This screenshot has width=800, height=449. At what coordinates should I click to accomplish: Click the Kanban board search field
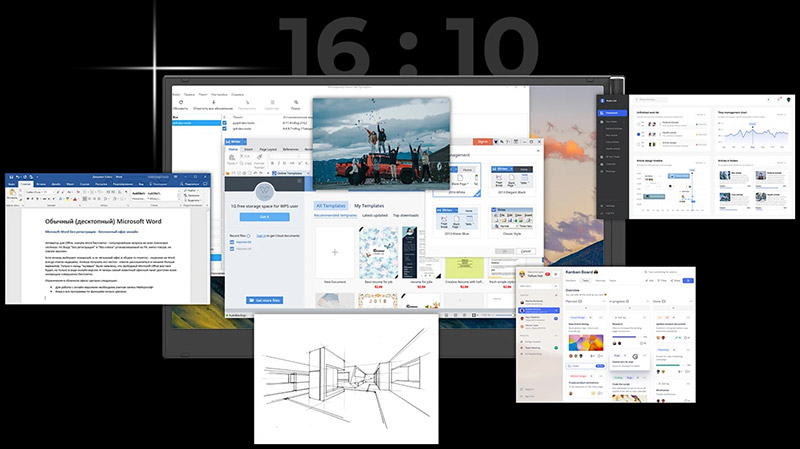pos(669,272)
